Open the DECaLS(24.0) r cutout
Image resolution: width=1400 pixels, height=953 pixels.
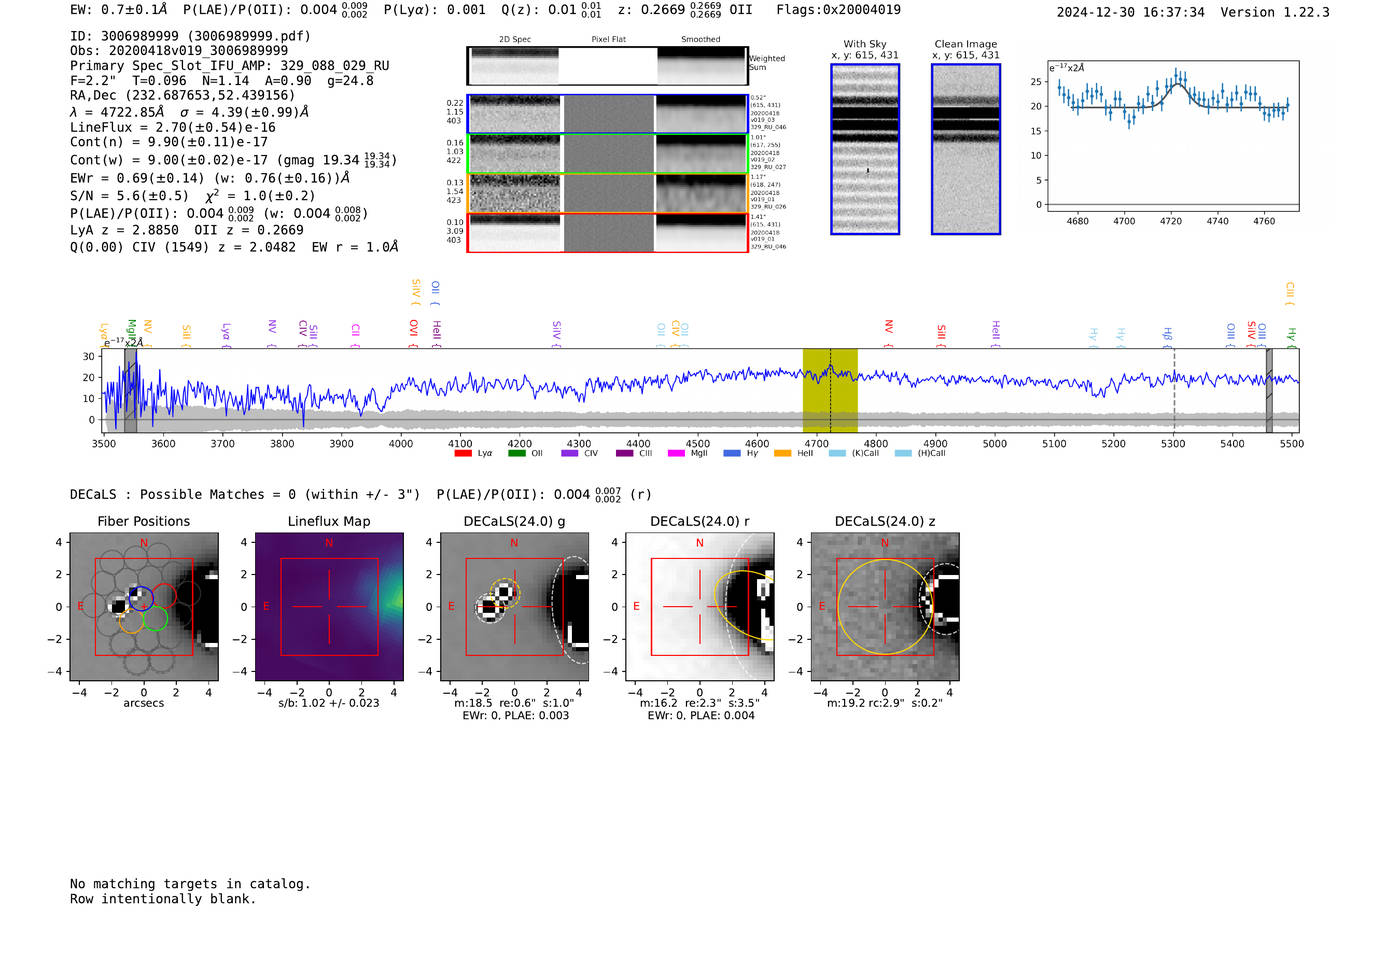click(x=700, y=606)
